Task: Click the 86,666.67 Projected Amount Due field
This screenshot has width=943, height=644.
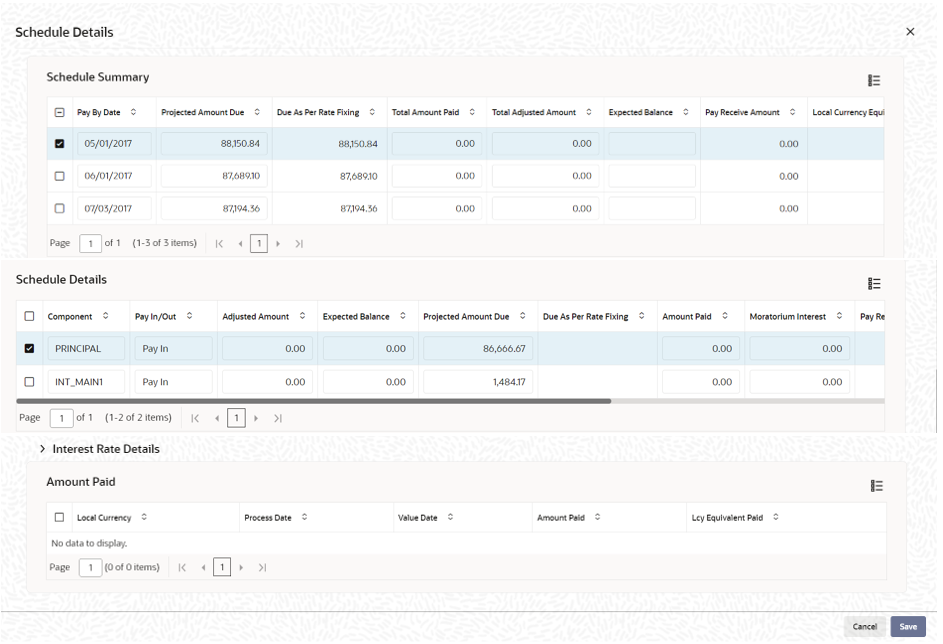Action: click(478, 349)
